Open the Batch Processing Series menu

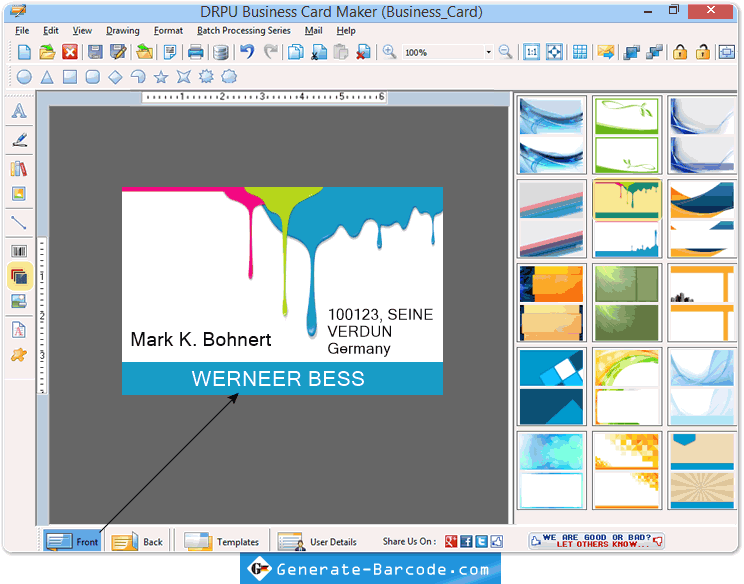point(244,30)
